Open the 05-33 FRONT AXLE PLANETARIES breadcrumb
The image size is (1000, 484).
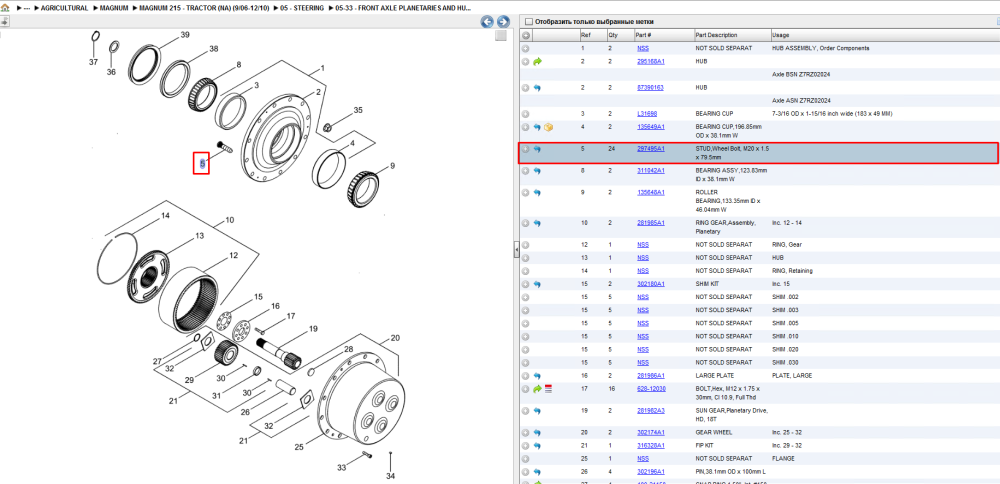(x=404, y=8)
